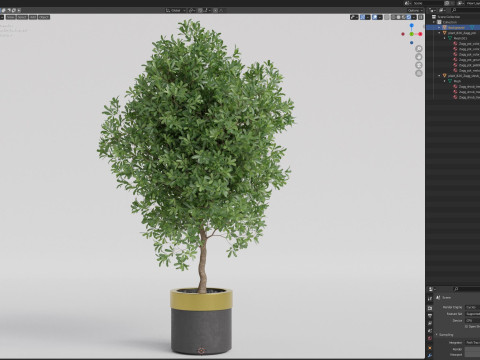Viewport: 480px width, 360px height.
Task: Select the Mesh data under plant shrub
Action: (457, 81)
